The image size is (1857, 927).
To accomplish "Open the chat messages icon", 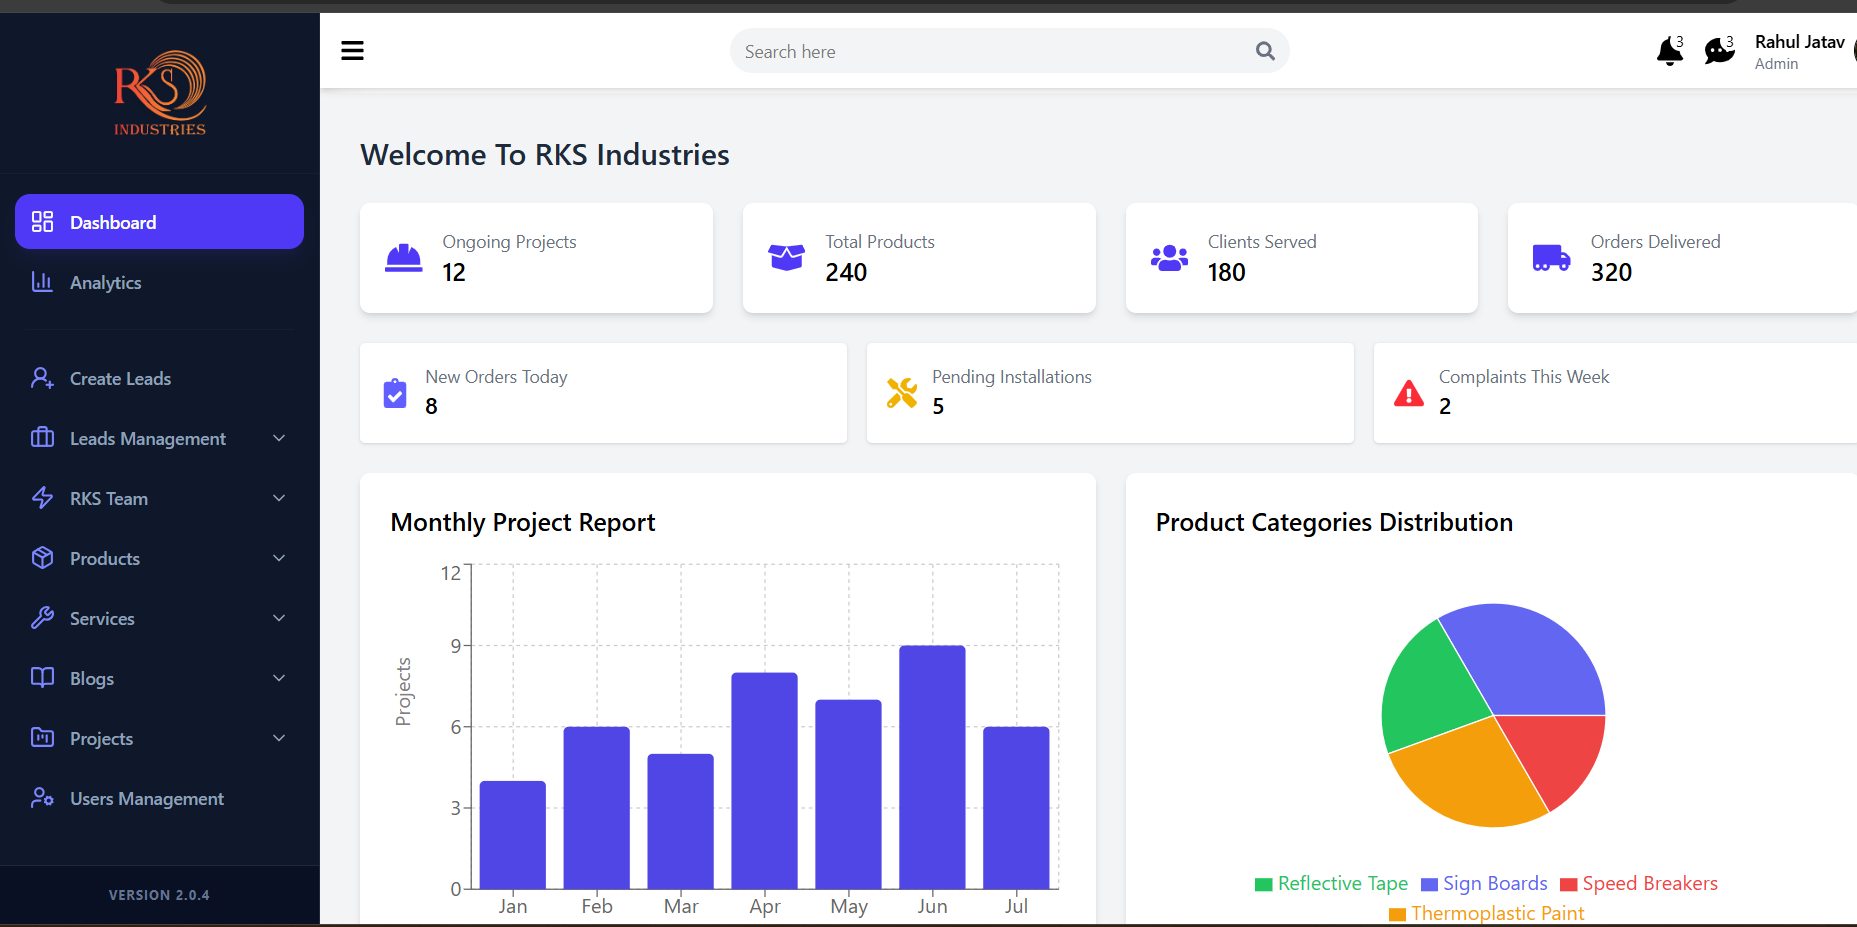I will point(1719,51).
